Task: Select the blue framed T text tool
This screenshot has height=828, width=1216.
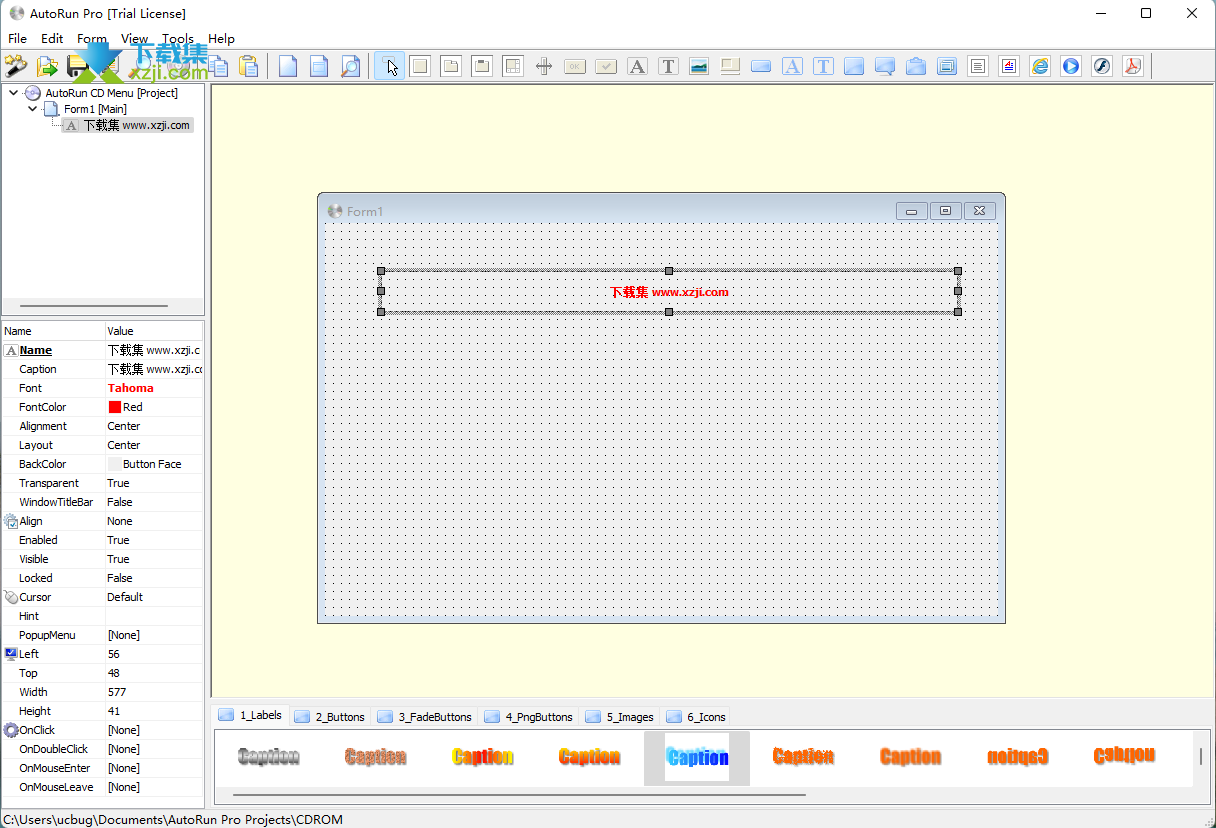Action: point(823,67)
